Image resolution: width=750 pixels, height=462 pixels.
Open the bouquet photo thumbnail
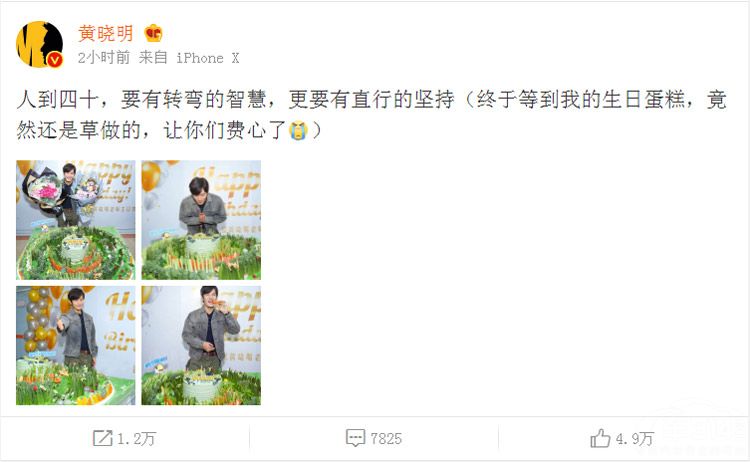pyautogui.click(x=76, y=220)
